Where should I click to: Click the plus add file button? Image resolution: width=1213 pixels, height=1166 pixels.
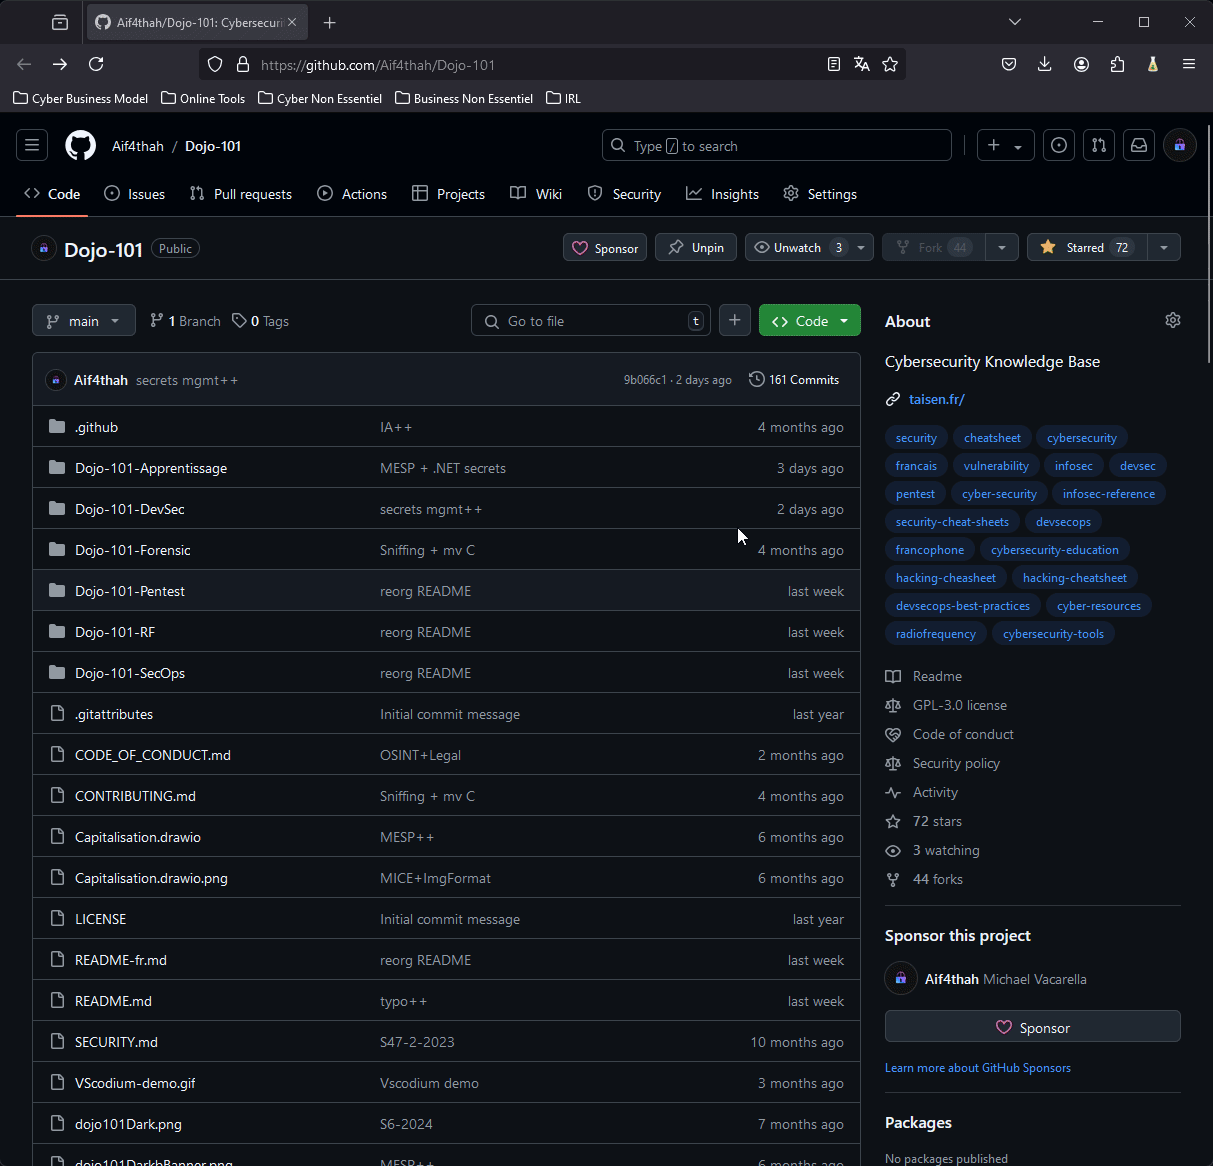pos(735,320)
